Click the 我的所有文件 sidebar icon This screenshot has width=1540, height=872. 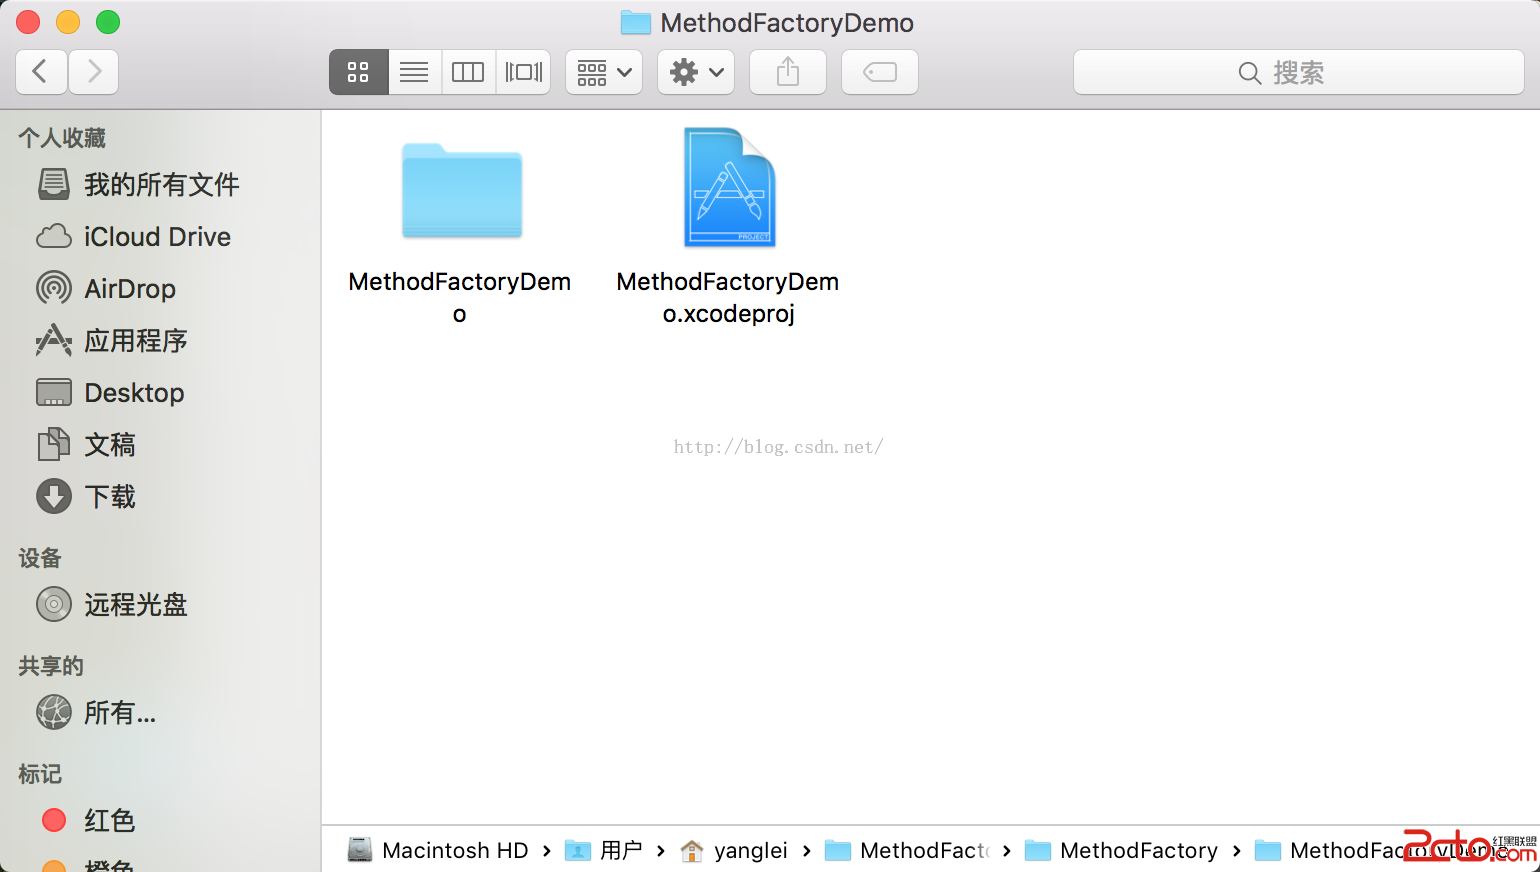pos(54,184)
